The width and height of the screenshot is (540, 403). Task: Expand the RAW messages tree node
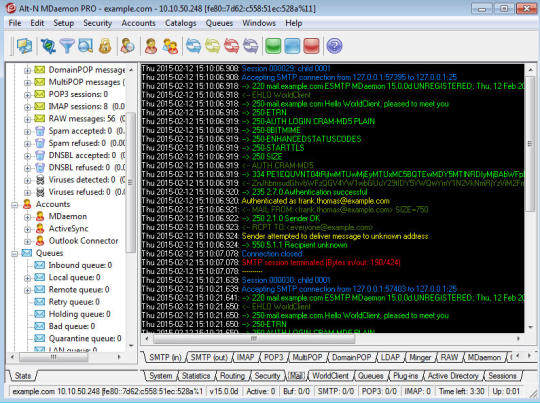click(27, 119)
